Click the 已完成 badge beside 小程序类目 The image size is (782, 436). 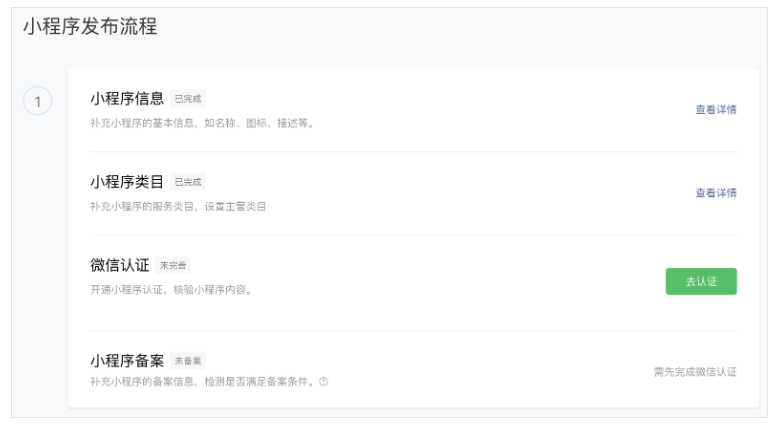pyautogui.click(x=188, y=182)
